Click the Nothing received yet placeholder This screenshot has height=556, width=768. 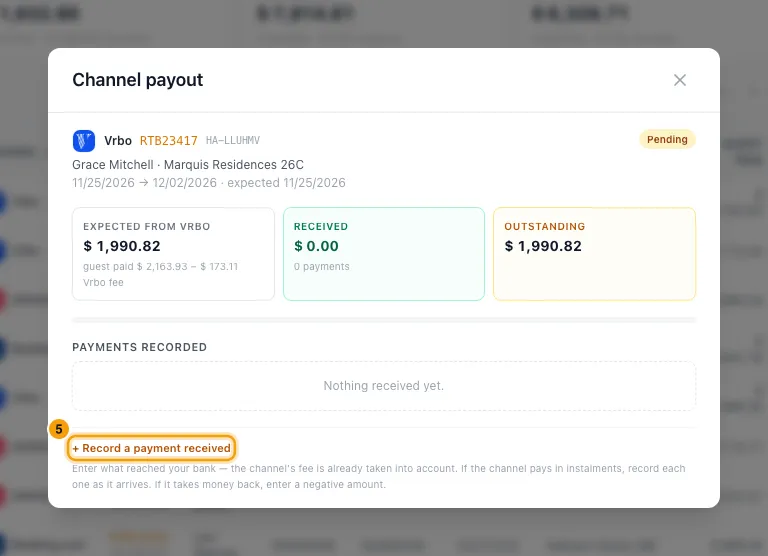[x=384, y=386]
